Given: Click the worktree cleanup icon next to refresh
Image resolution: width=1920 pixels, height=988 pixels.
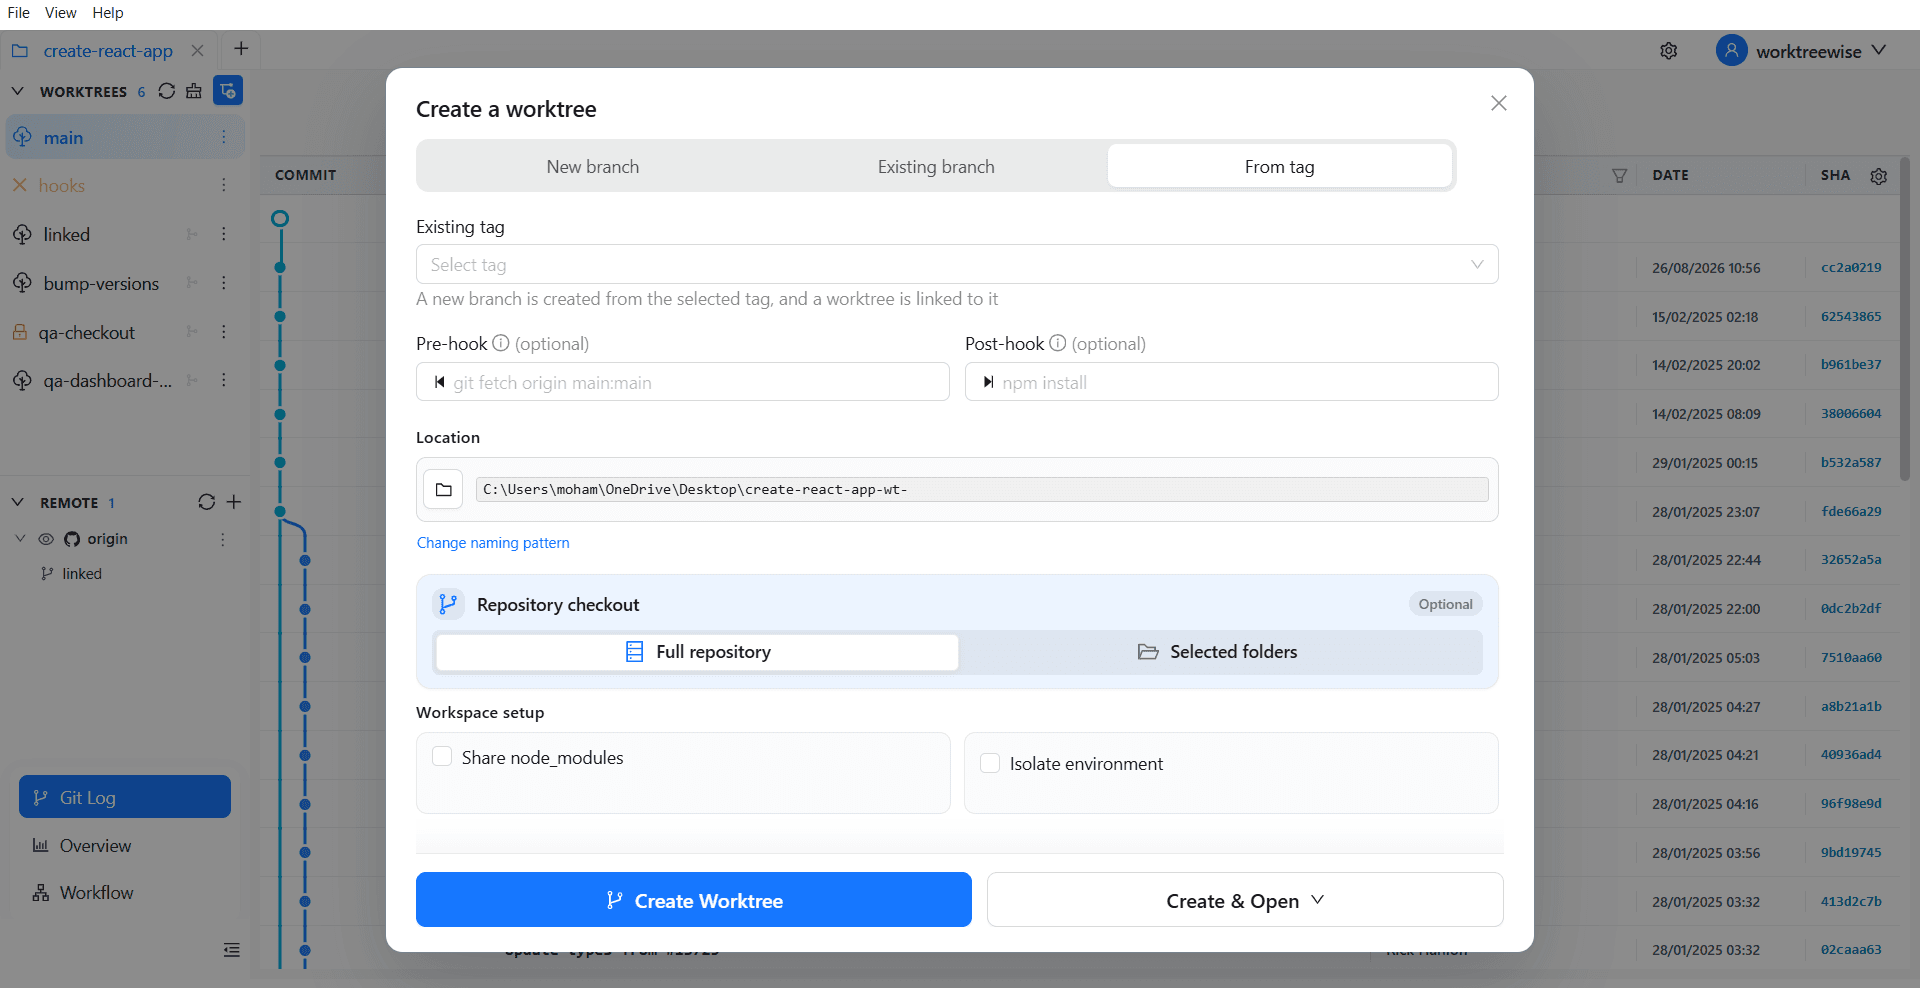Looking at the screenshot, I should 194,91.
